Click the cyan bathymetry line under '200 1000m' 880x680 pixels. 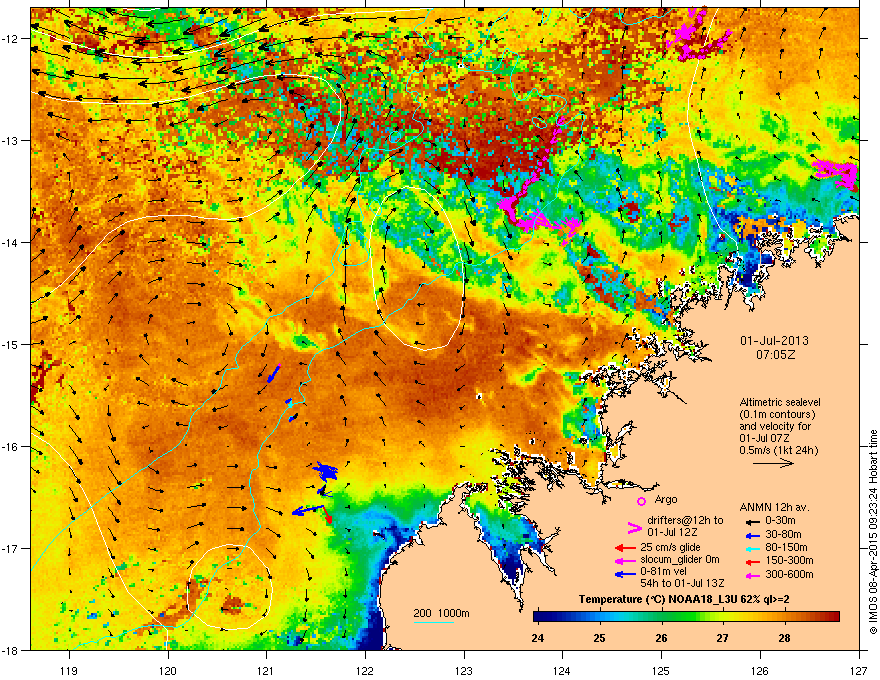click(433, 622)
